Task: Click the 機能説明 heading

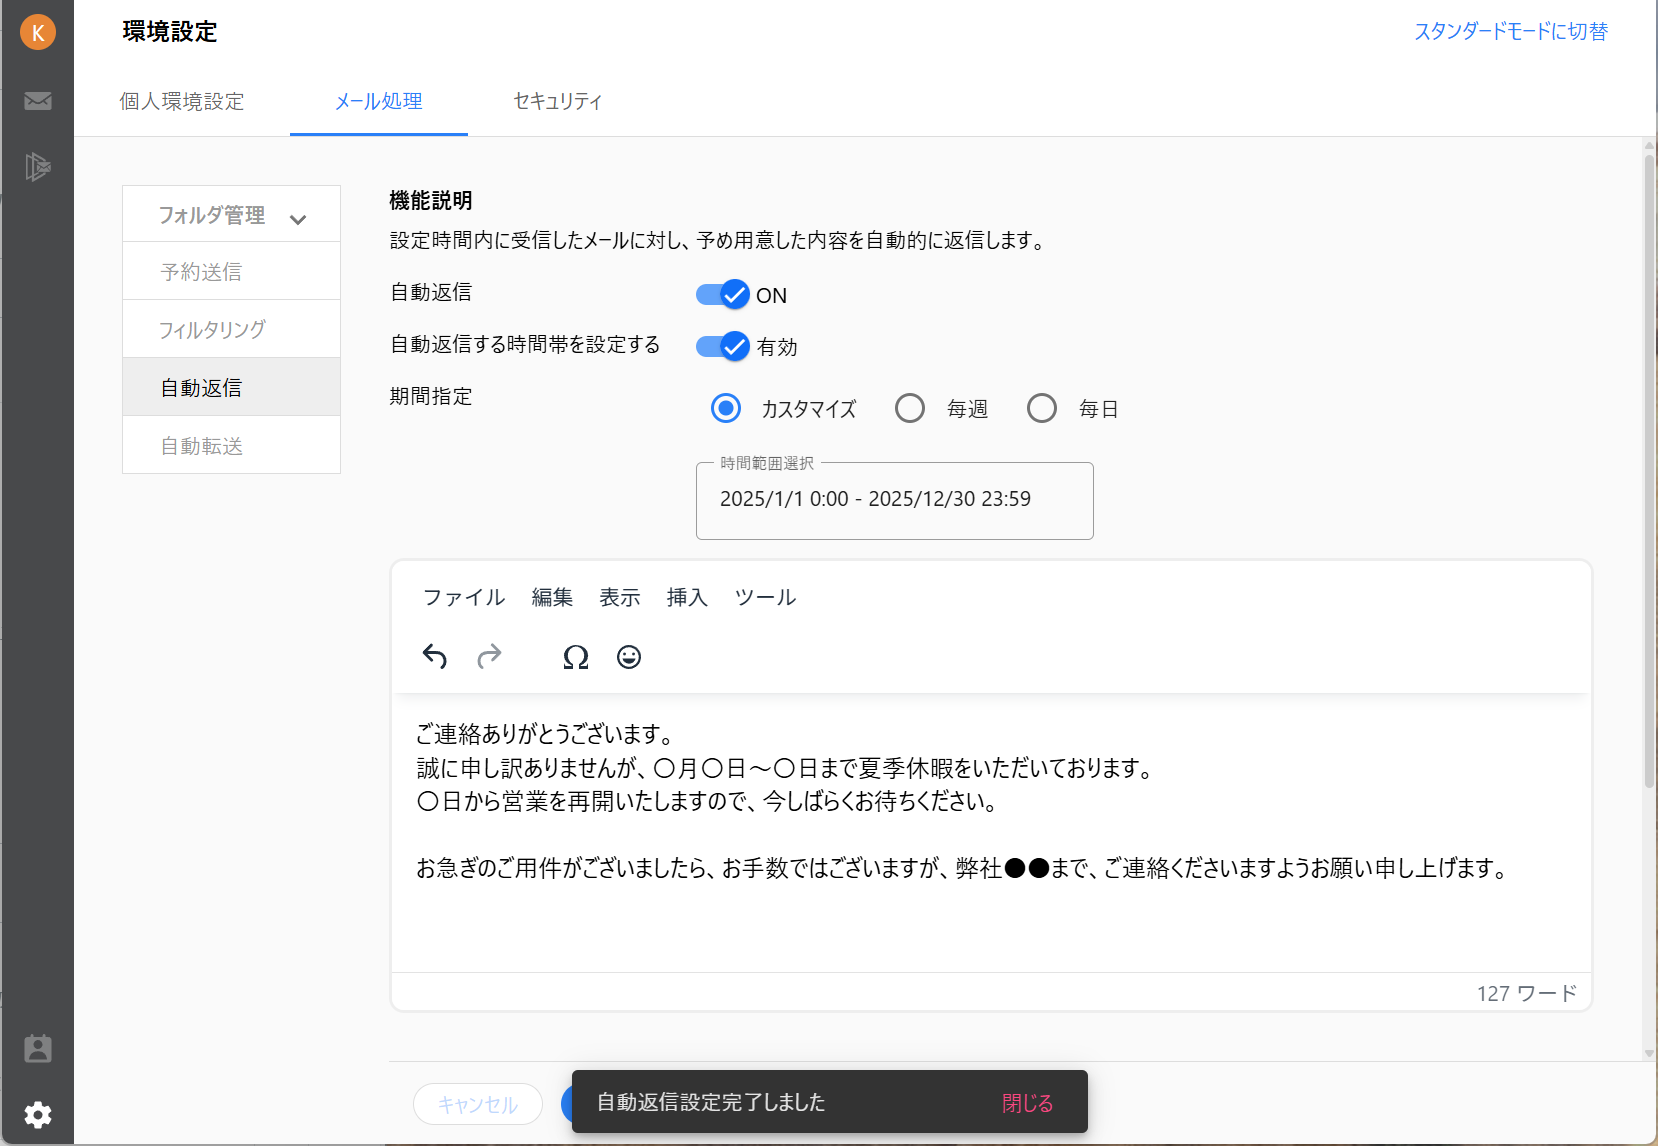Action: coord(431,200)
